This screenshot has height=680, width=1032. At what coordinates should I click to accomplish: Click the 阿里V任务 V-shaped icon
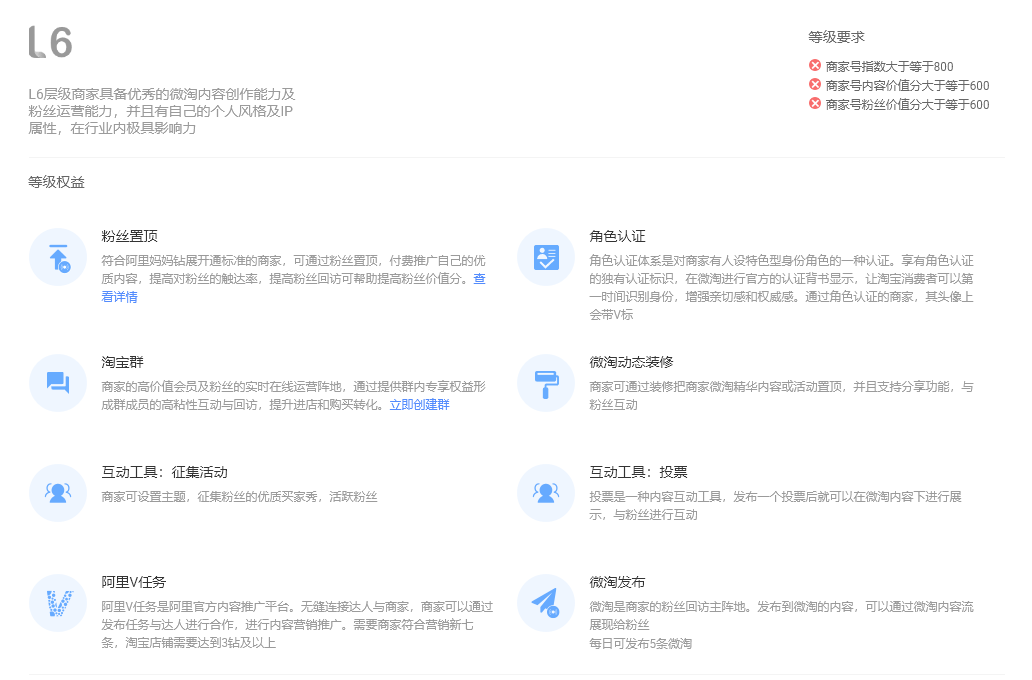(x=58, y=603)
